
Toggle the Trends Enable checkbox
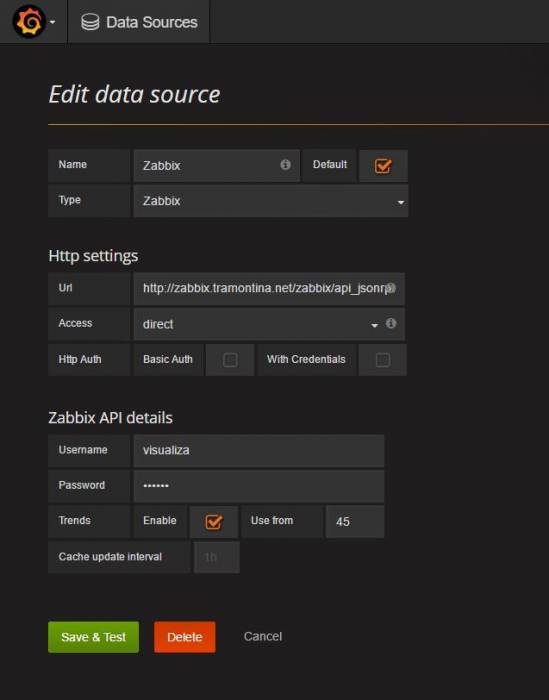tap(214, 521)
